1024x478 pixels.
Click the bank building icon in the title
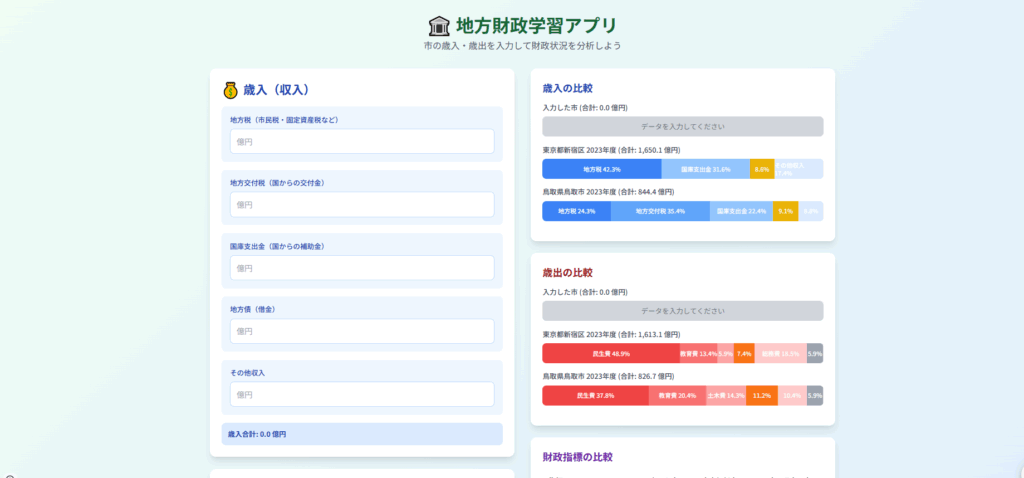tap(438, 26)
